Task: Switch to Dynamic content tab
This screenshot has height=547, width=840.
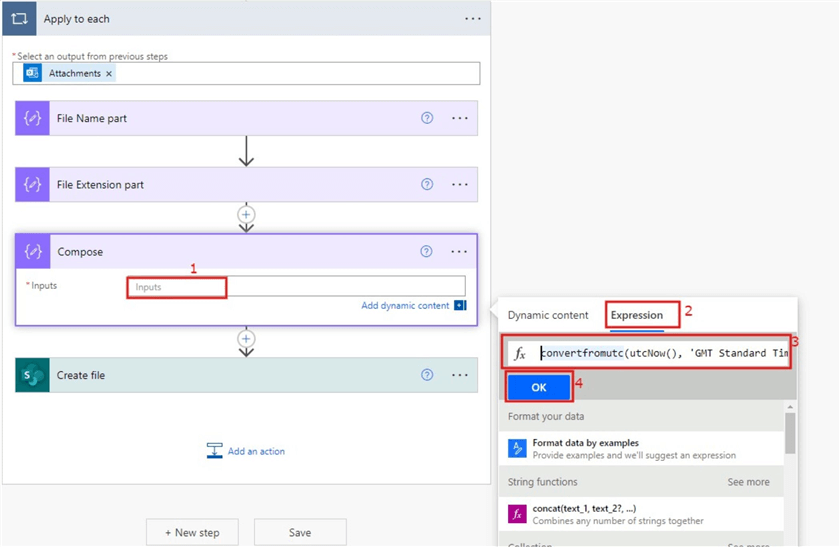Action: point(548,315)
